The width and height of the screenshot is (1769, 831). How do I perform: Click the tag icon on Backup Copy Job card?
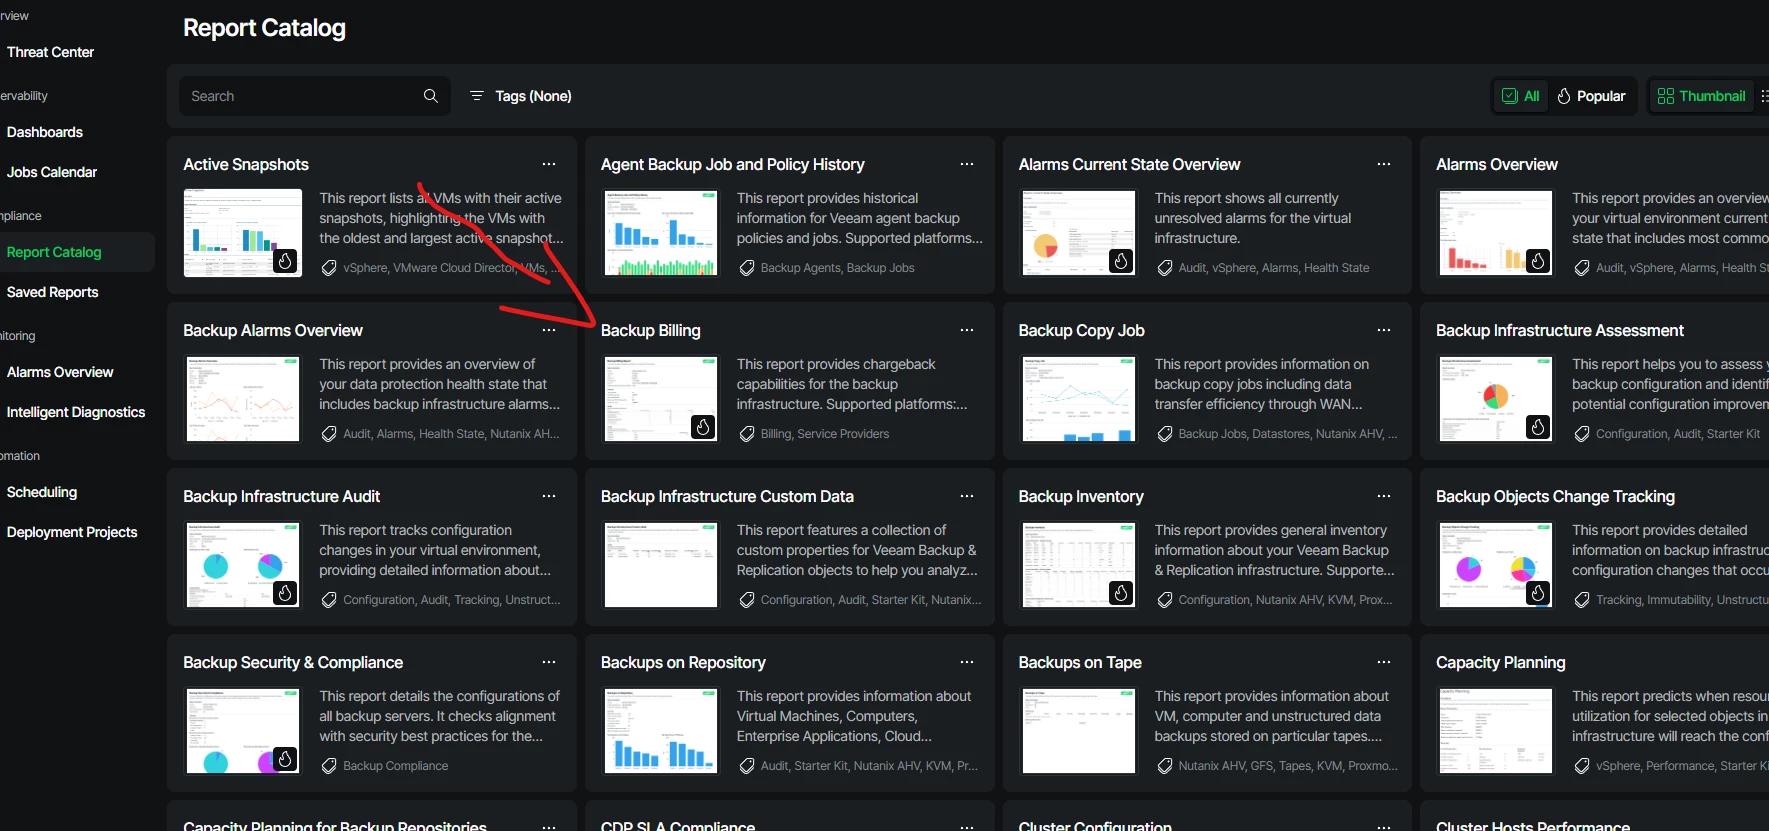point(1164,434)
